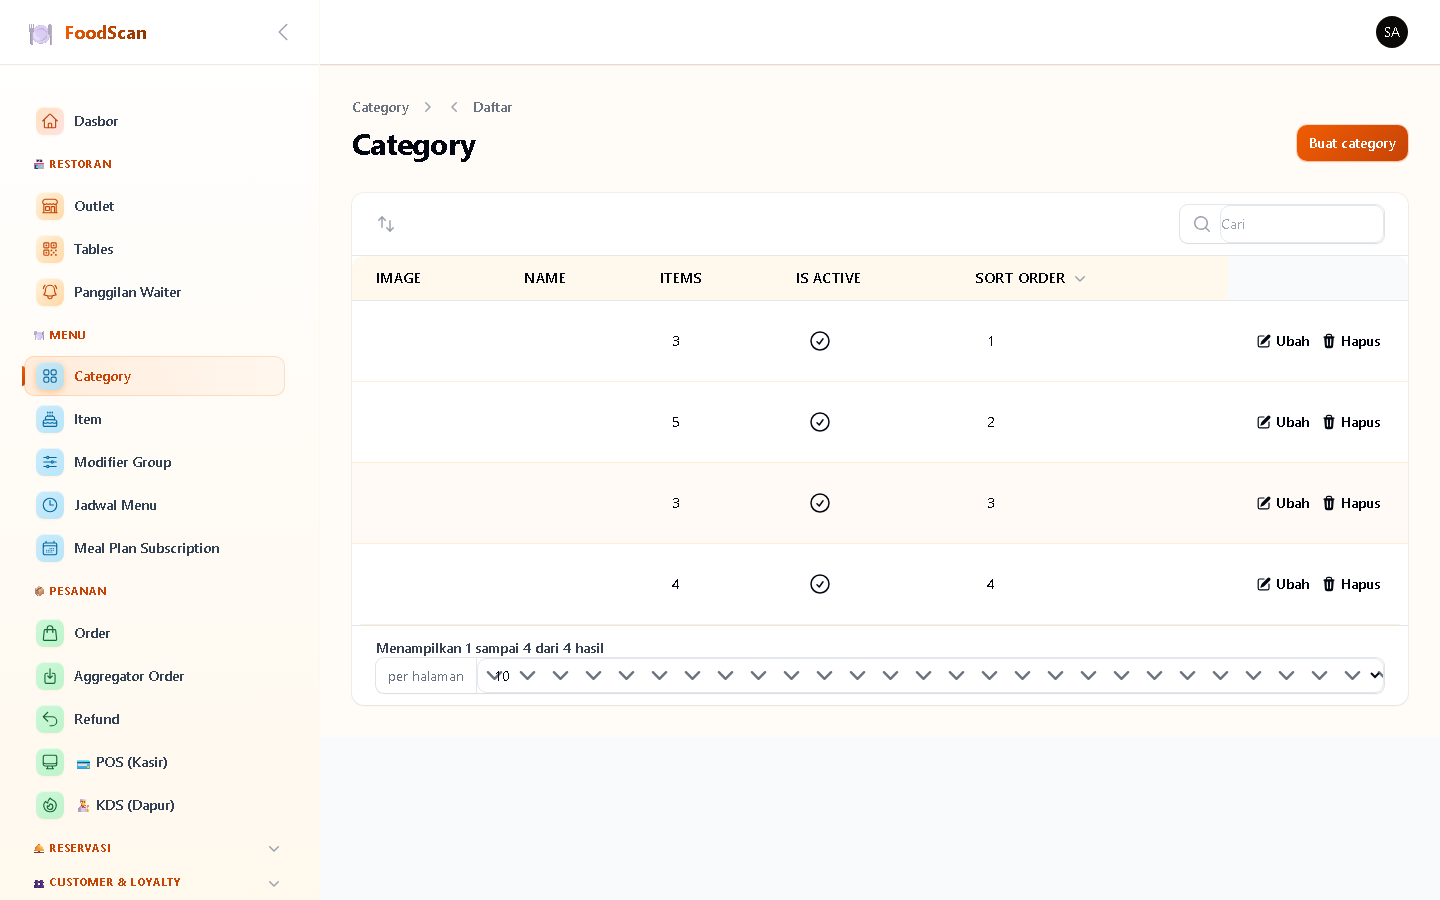Click the trash icon in sort order 4 row
1440x900 pixels.
pos(1329,584)
